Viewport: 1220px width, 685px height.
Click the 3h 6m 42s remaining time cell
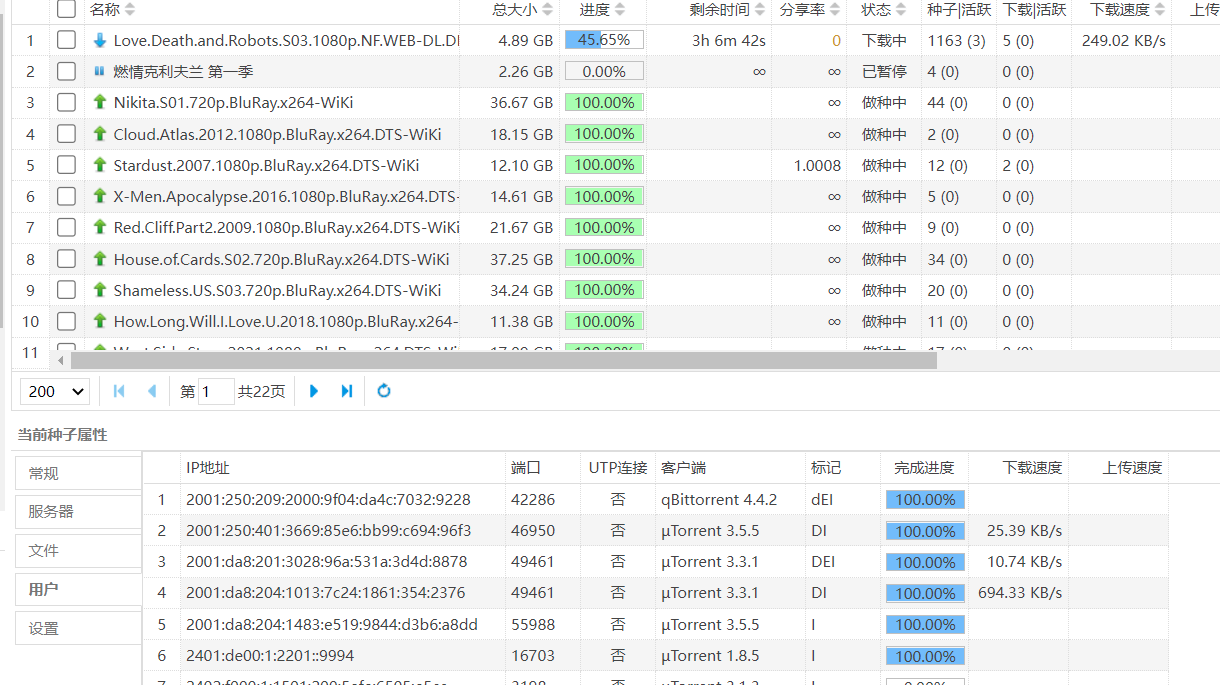coord(729,41)
